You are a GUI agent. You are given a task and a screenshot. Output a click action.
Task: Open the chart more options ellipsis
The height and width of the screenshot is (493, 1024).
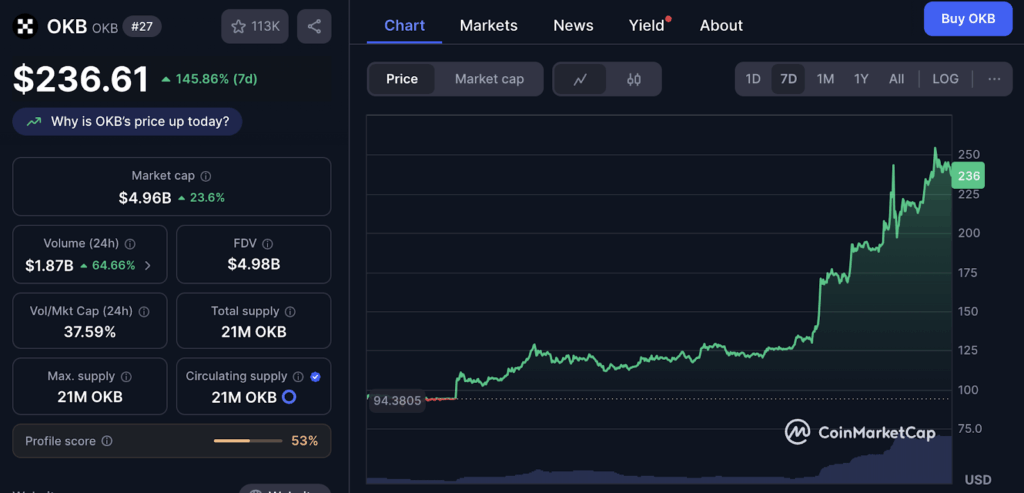[x=993, y=79]
